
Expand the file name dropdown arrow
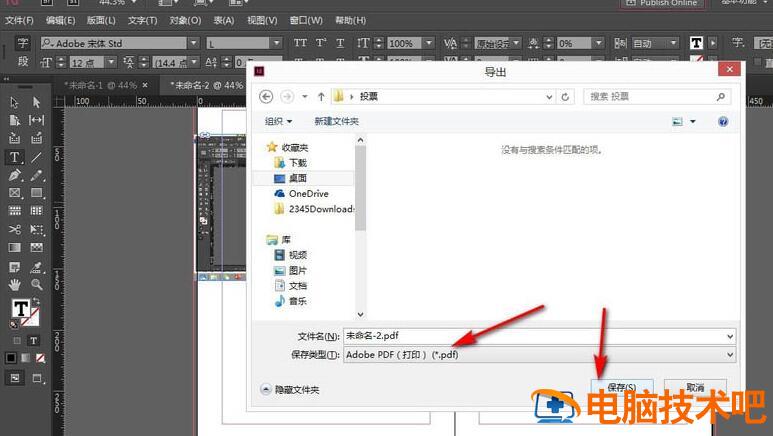tap(730, 336)
